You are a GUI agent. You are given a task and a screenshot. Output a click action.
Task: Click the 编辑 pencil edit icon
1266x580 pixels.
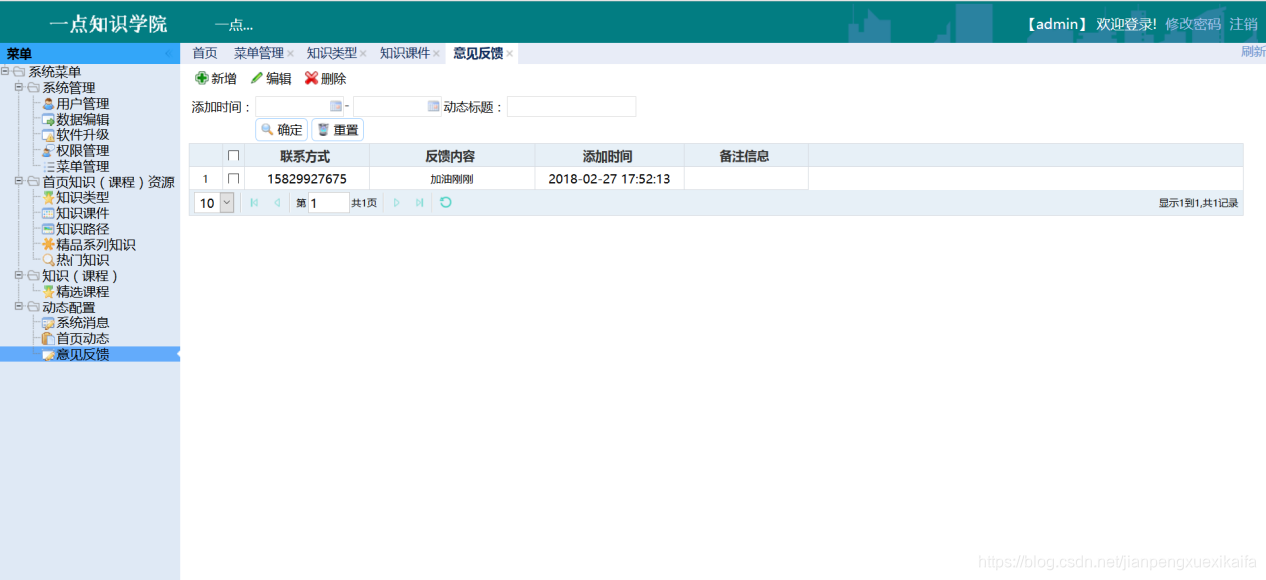(x=257, y=78)
